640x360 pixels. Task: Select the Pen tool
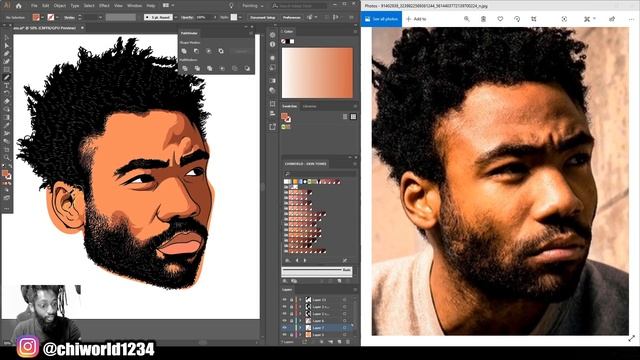point(7,53)
